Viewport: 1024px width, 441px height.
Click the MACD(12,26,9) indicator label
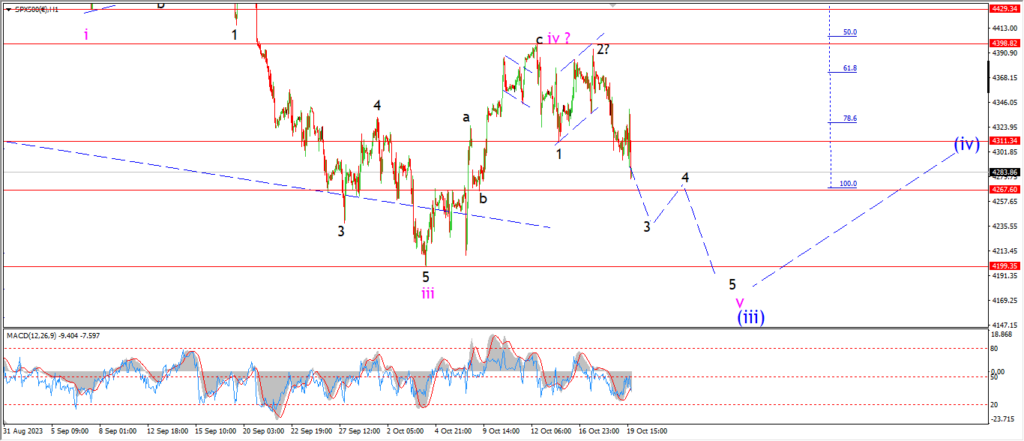coord(50,333)
